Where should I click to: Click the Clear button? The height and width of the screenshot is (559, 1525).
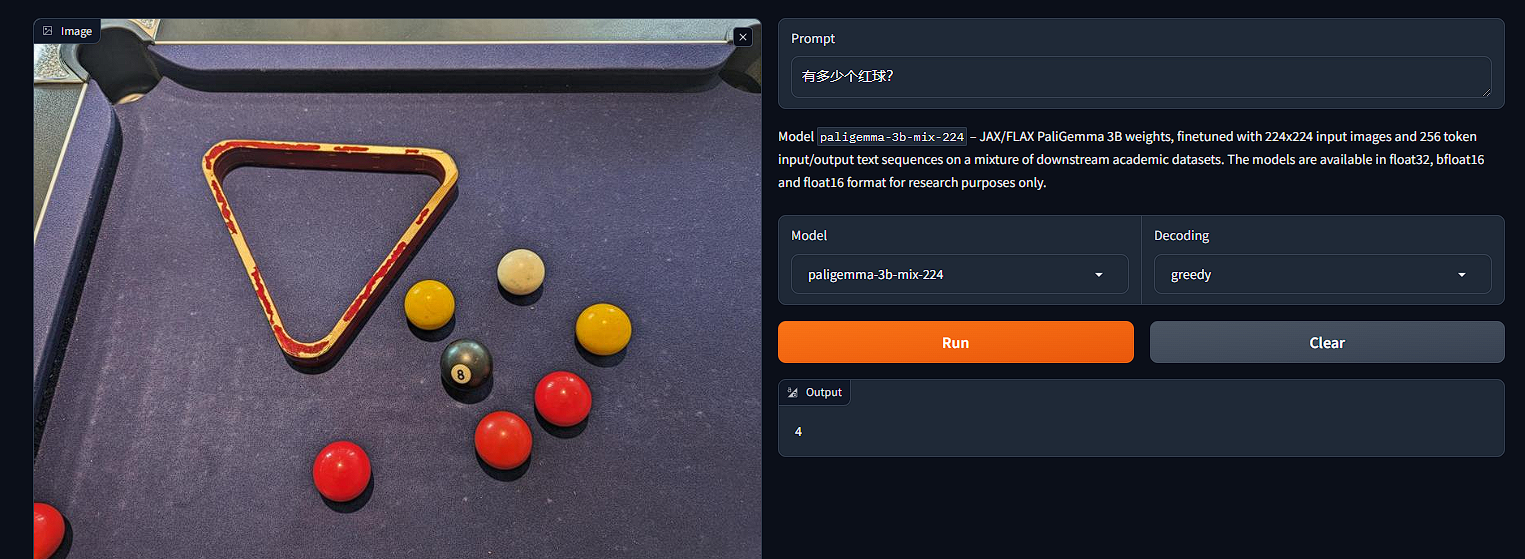click(1327, 342)
